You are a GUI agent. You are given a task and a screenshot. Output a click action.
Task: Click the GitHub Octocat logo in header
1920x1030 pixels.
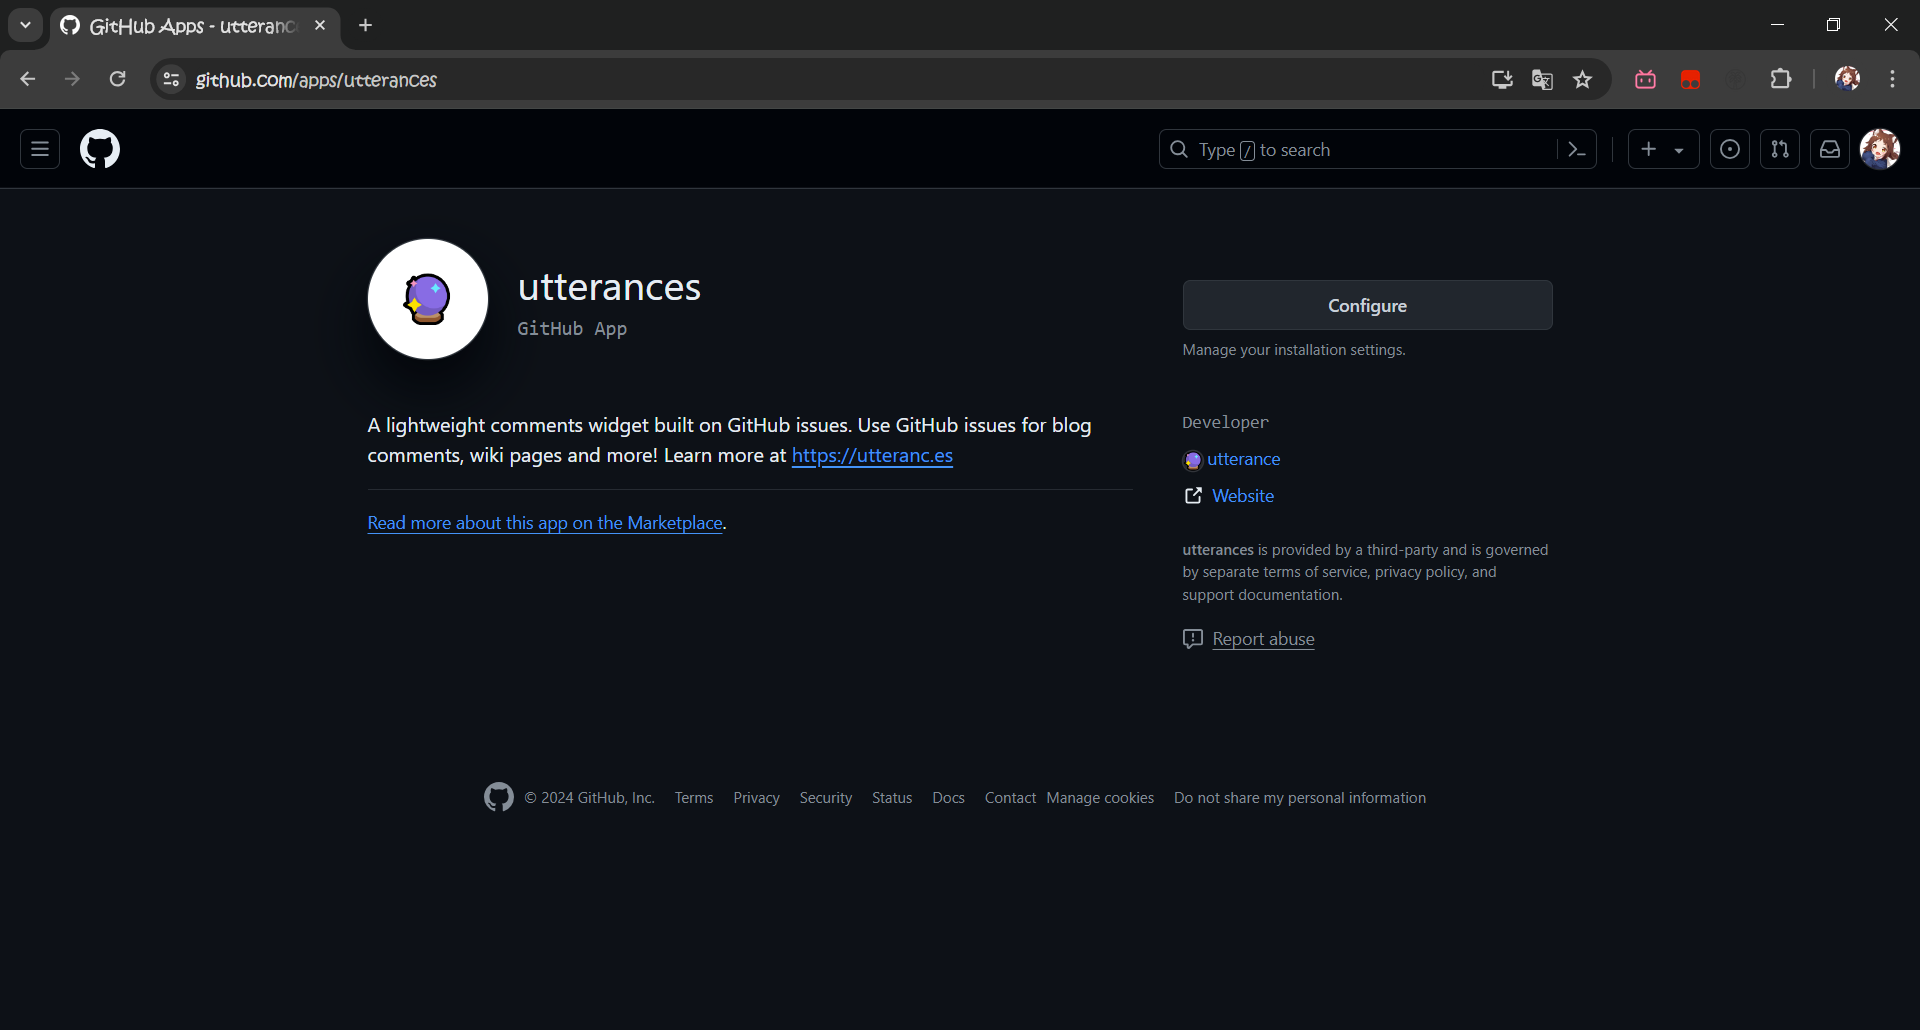pos(100,149)
